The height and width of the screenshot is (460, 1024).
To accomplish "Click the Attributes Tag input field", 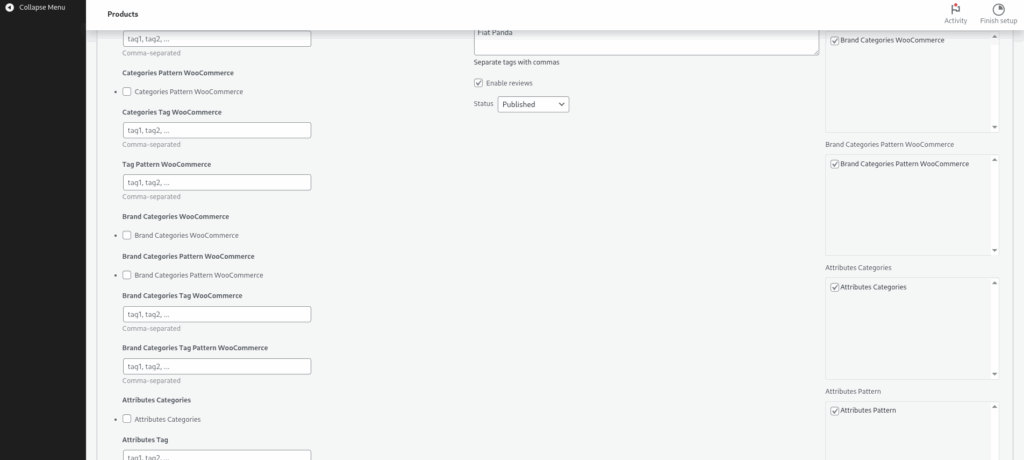I will click(x=217, y=455).
